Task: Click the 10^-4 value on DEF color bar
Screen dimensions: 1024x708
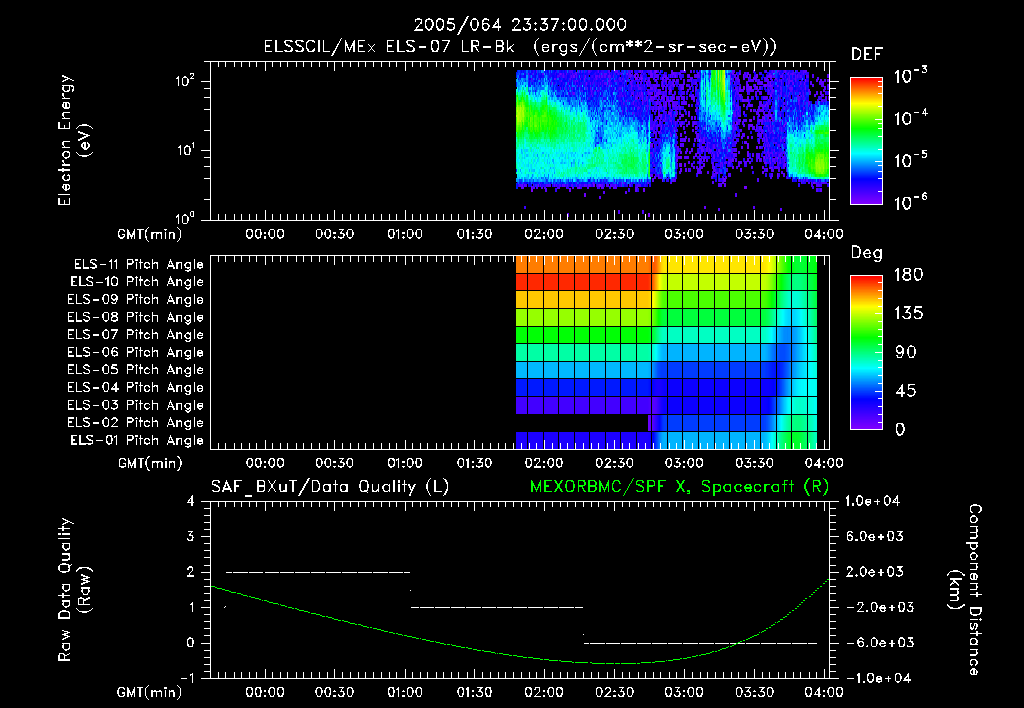Action: [910, 118]
